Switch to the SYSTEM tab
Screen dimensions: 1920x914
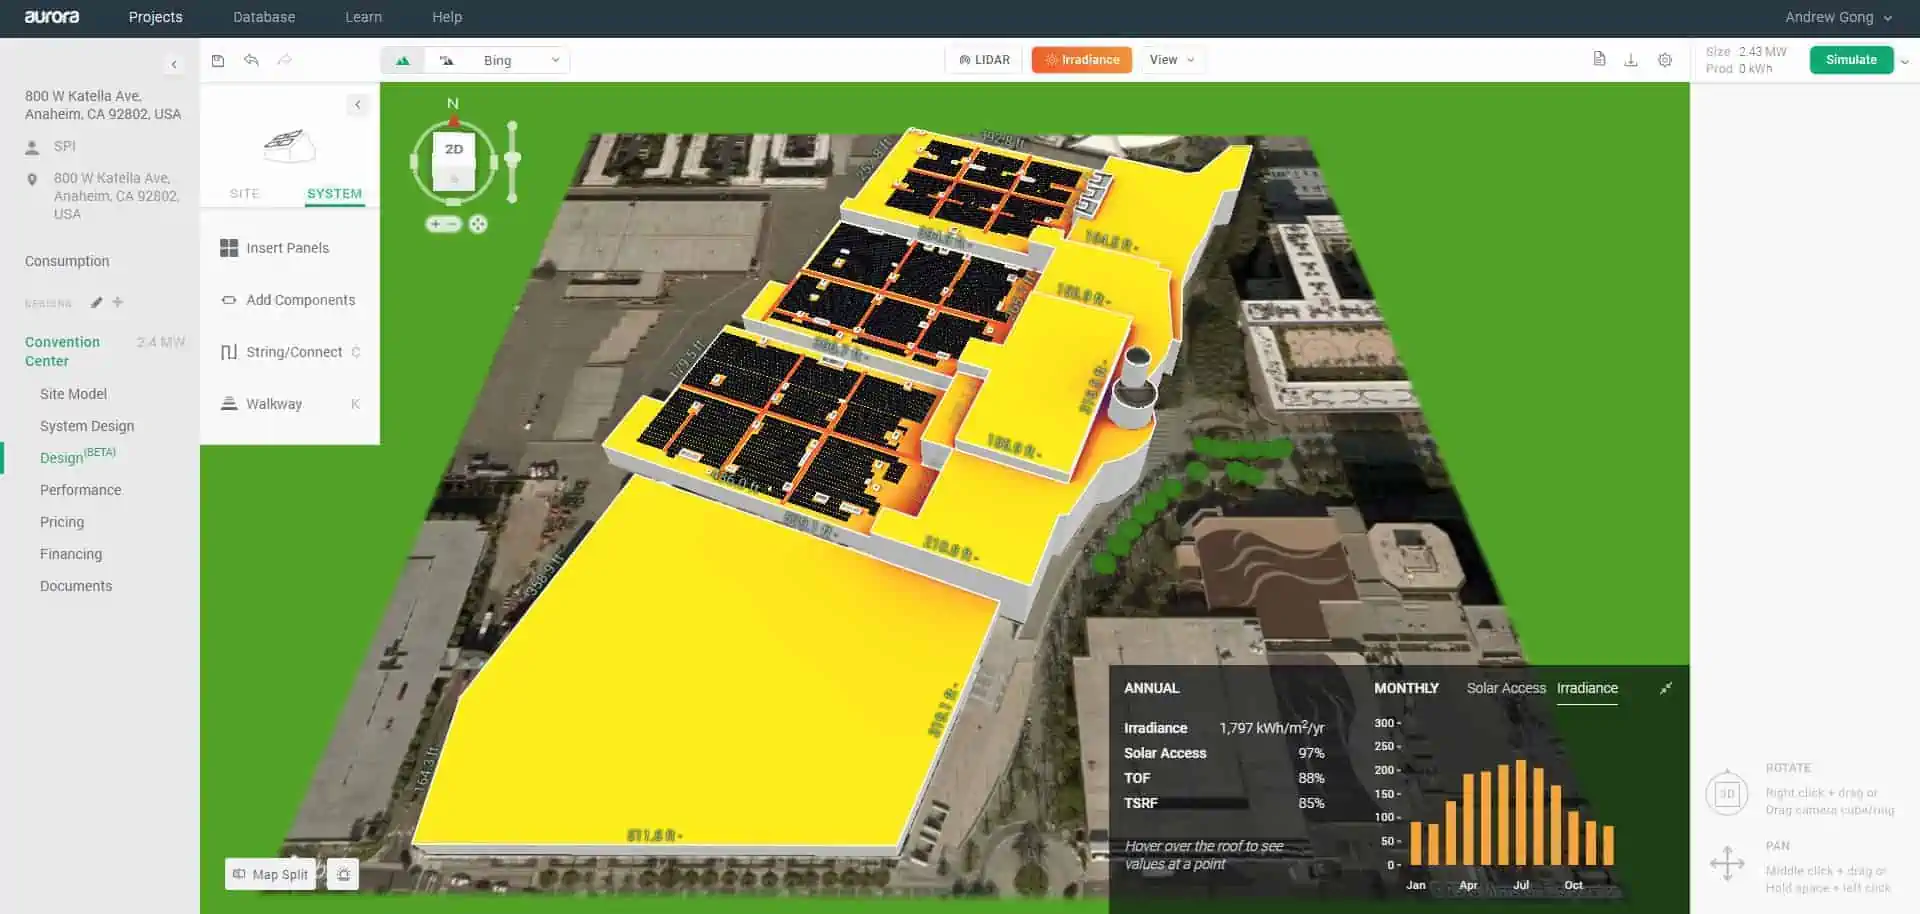click(334, 193)
